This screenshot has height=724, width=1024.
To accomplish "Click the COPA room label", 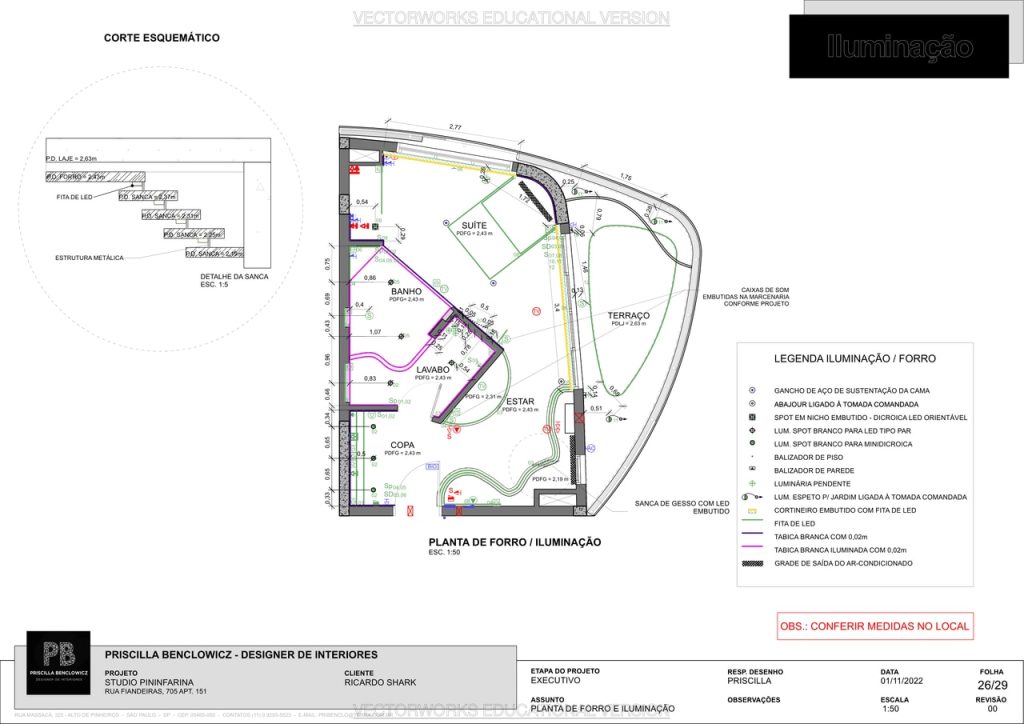I will point(402,445).
